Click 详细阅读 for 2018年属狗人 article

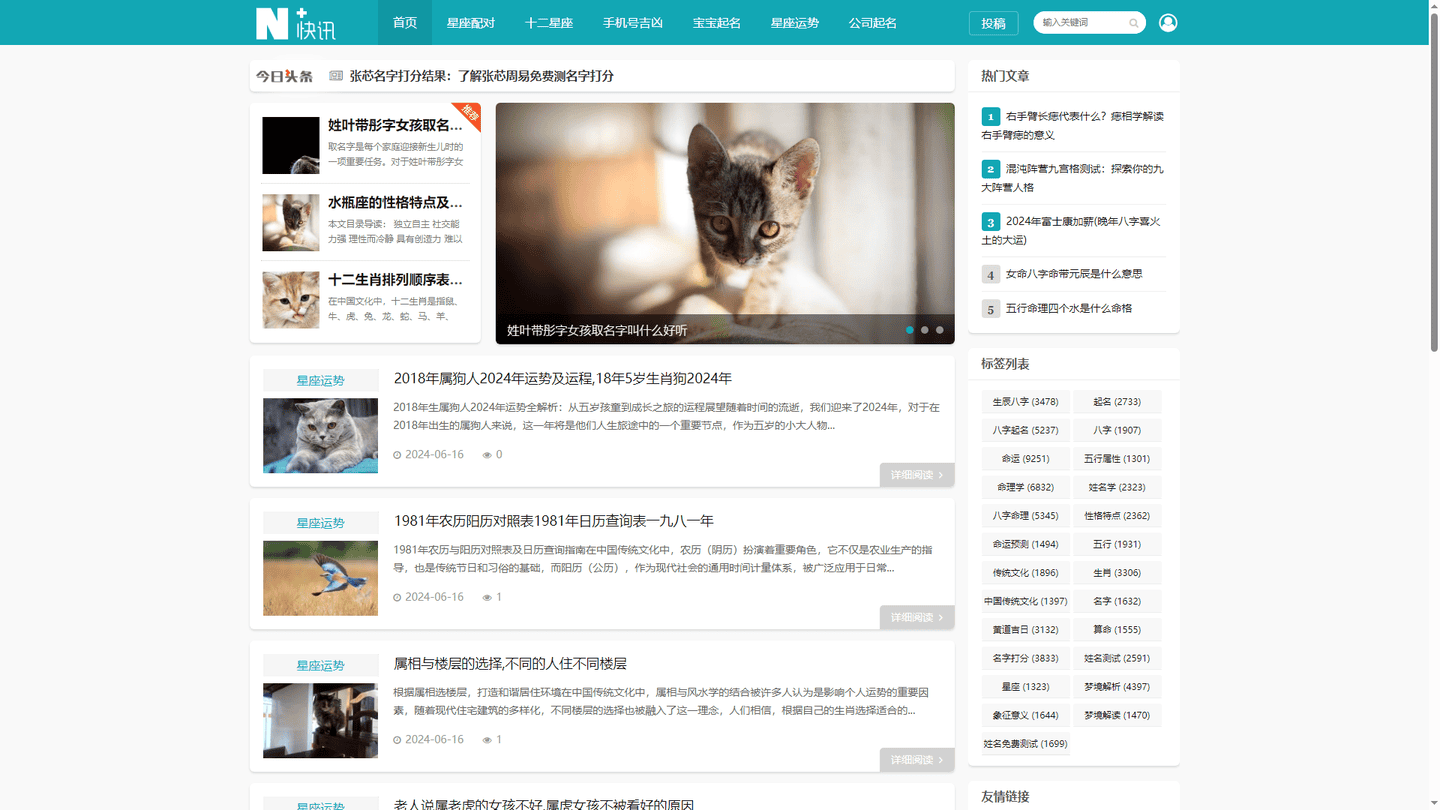917,475
